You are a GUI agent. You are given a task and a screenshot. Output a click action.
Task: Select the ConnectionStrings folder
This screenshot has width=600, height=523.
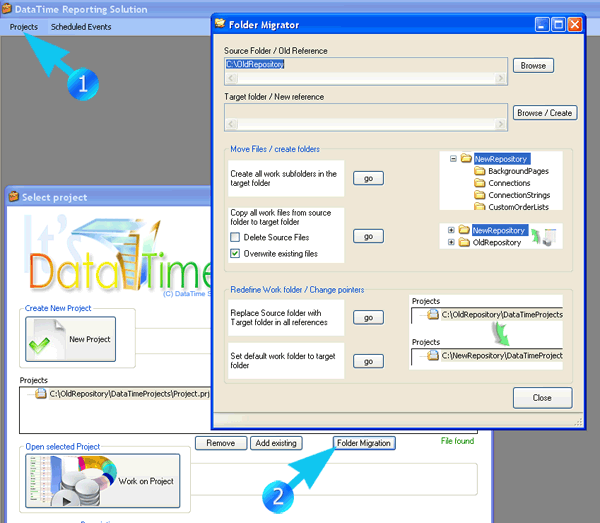tap(519, 195)
